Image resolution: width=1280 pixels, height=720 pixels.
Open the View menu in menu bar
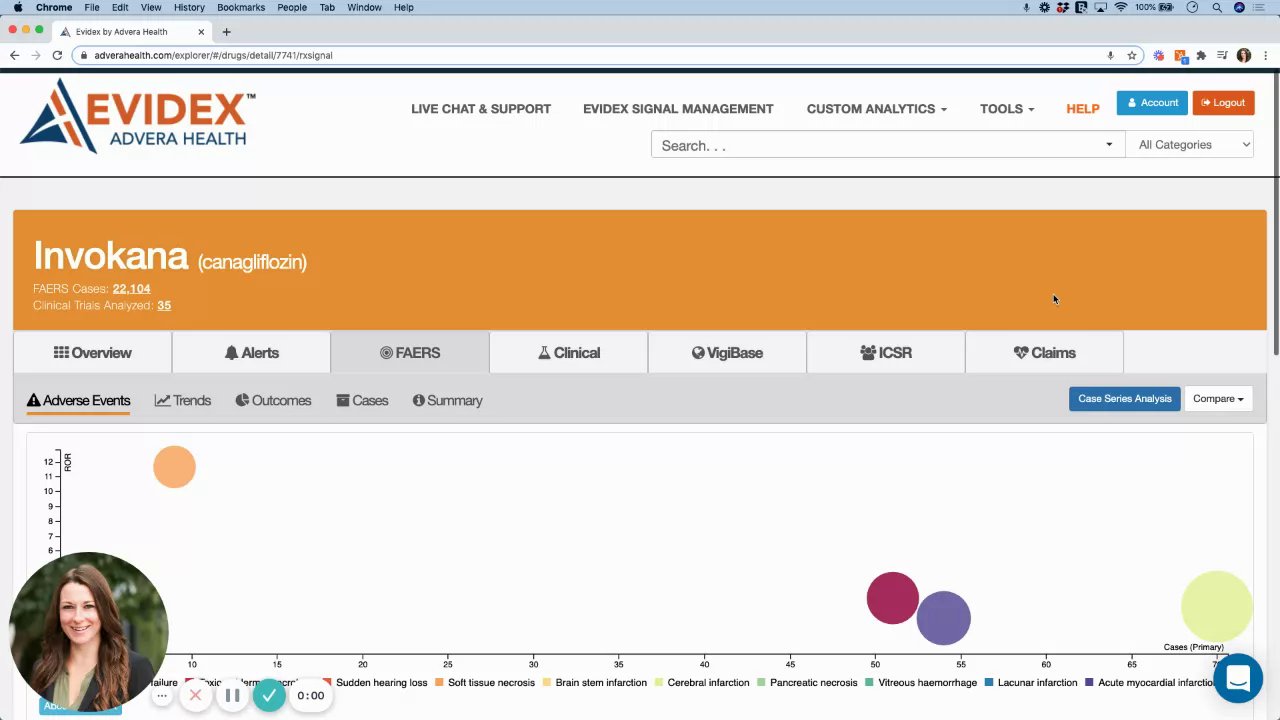(151, 7)
